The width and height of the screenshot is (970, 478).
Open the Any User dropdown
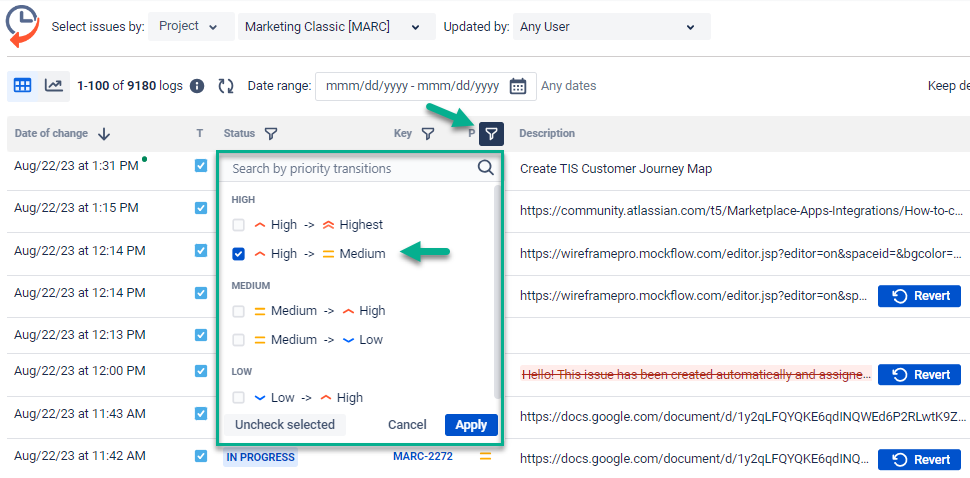pyautogui.click(x=611, y=27)
